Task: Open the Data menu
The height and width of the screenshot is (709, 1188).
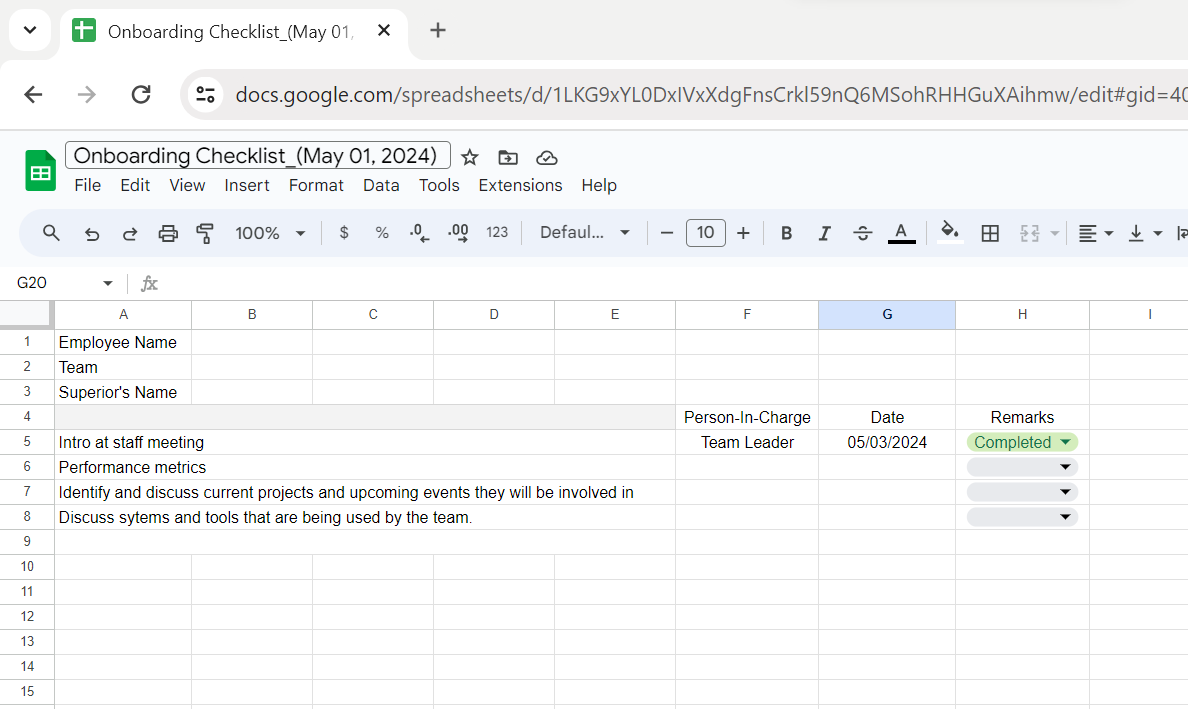Action: [381, 186]
